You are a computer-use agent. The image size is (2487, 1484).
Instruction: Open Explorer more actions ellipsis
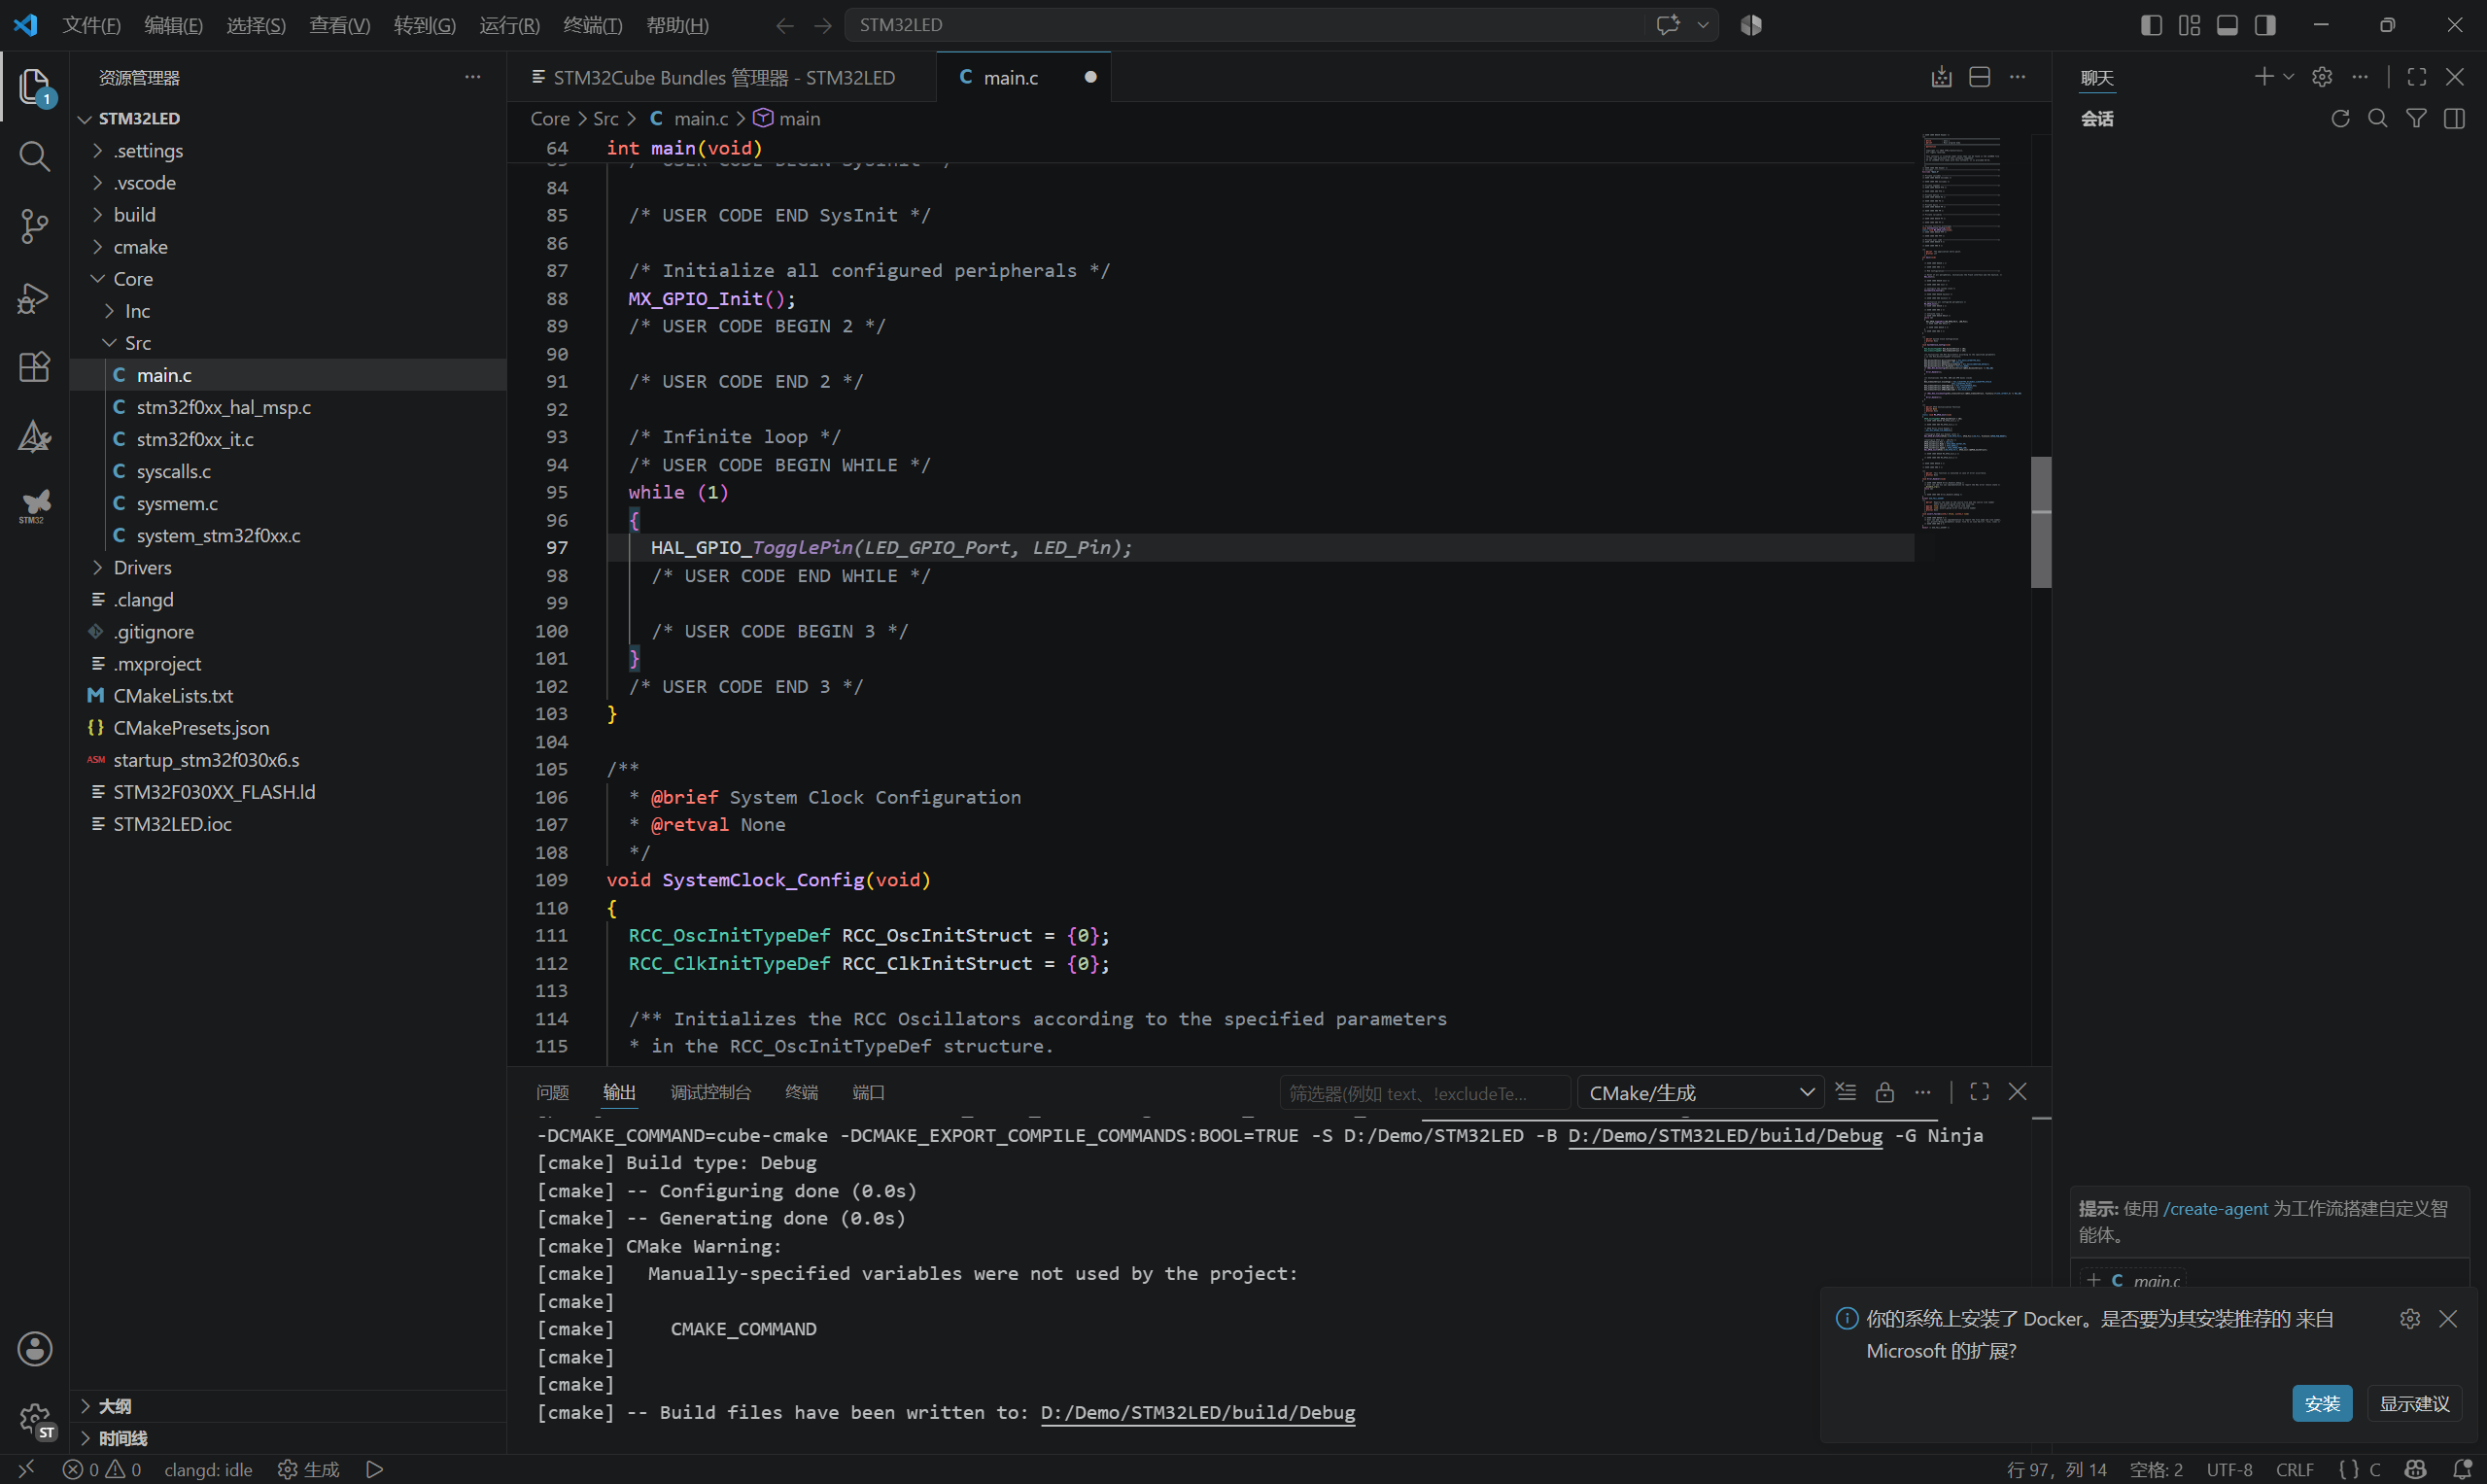pyautogui.click(x=472, y=77)
